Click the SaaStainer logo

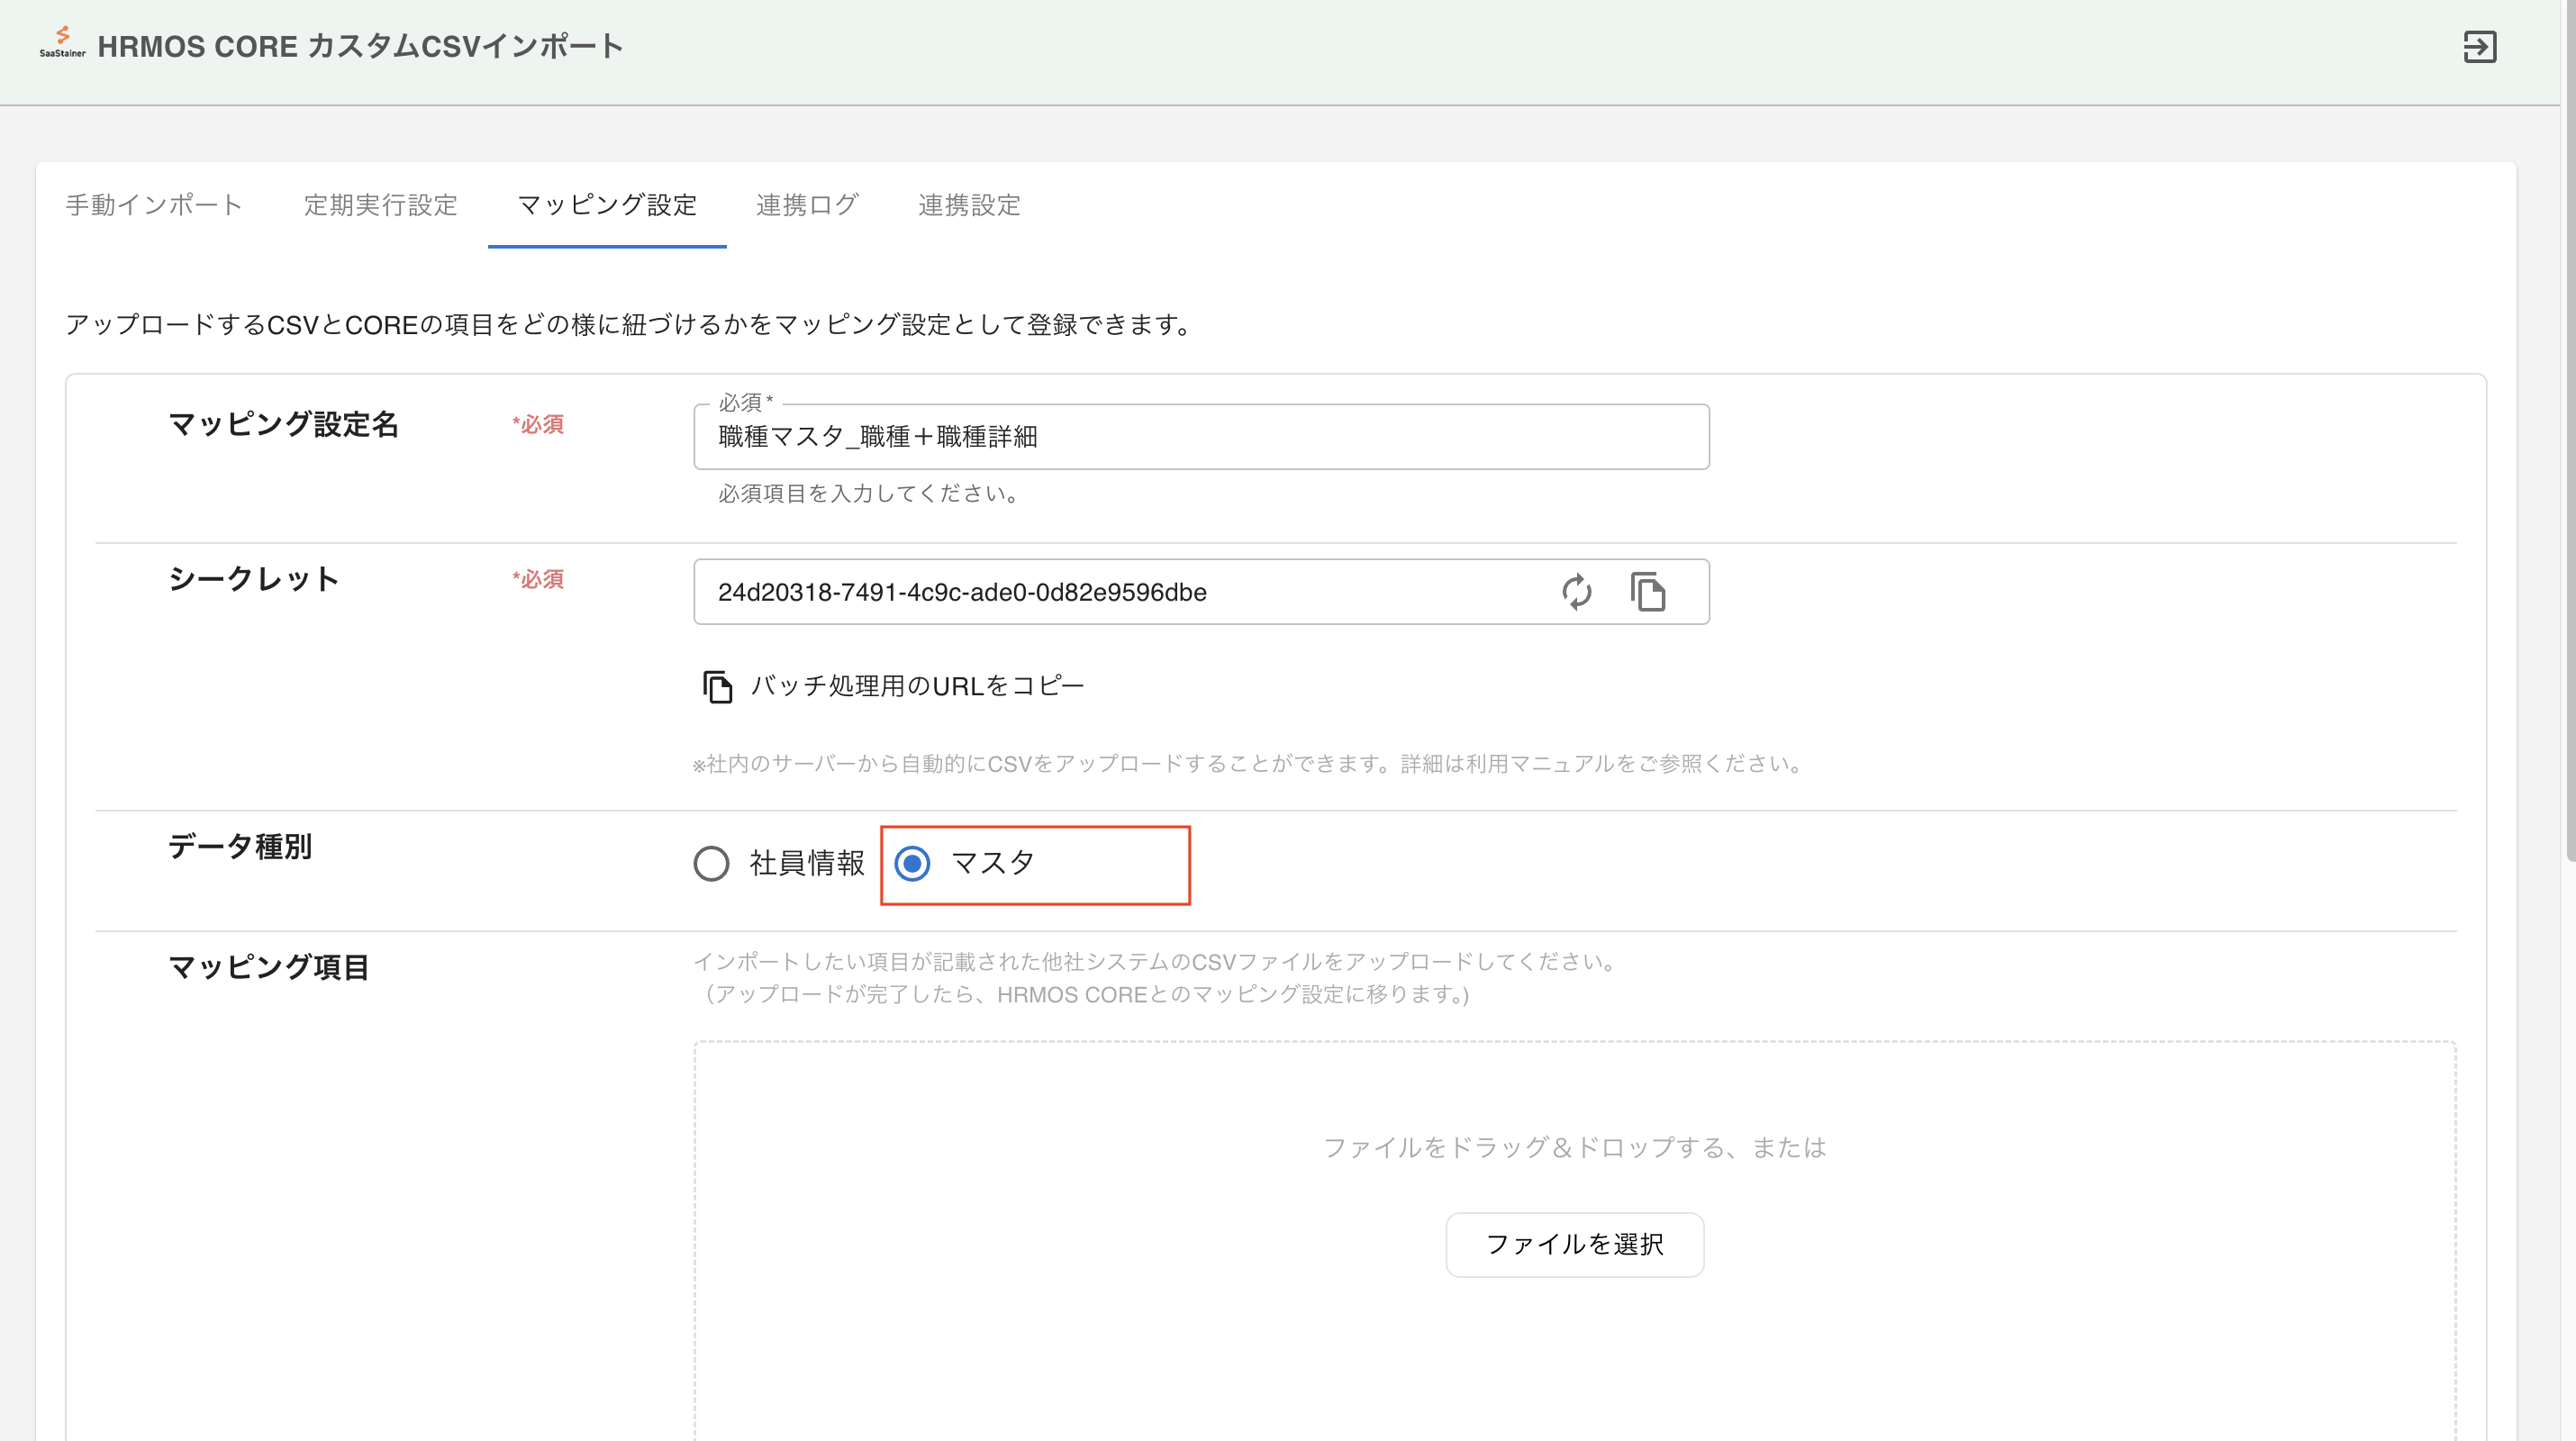pyautogui.click(x=62, y=43)
